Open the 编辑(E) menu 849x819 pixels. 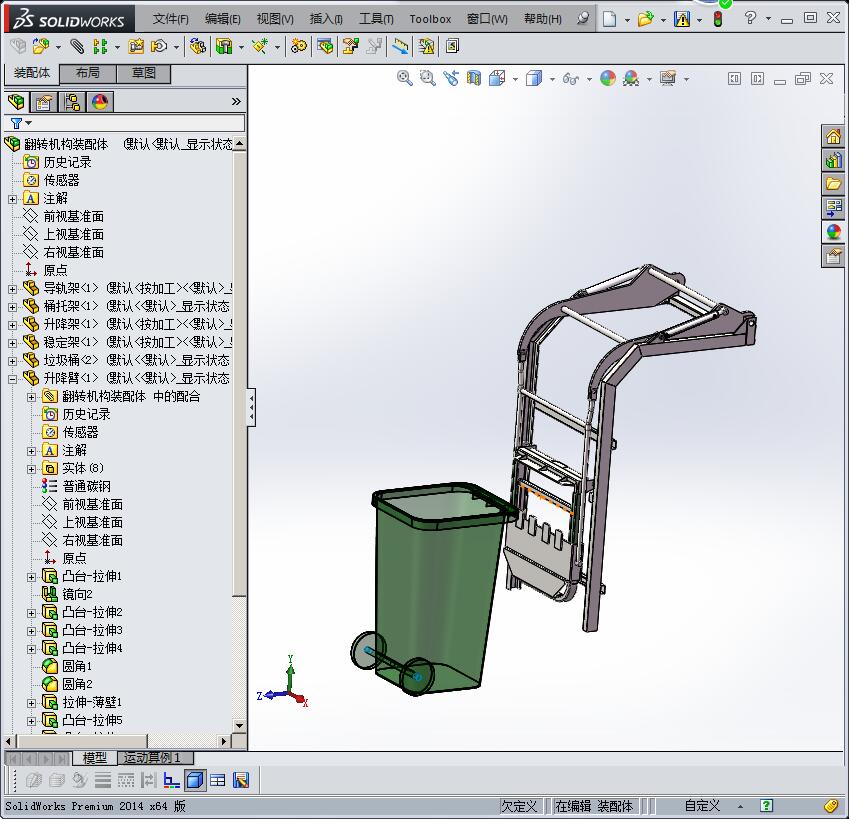tap(223, 19)
